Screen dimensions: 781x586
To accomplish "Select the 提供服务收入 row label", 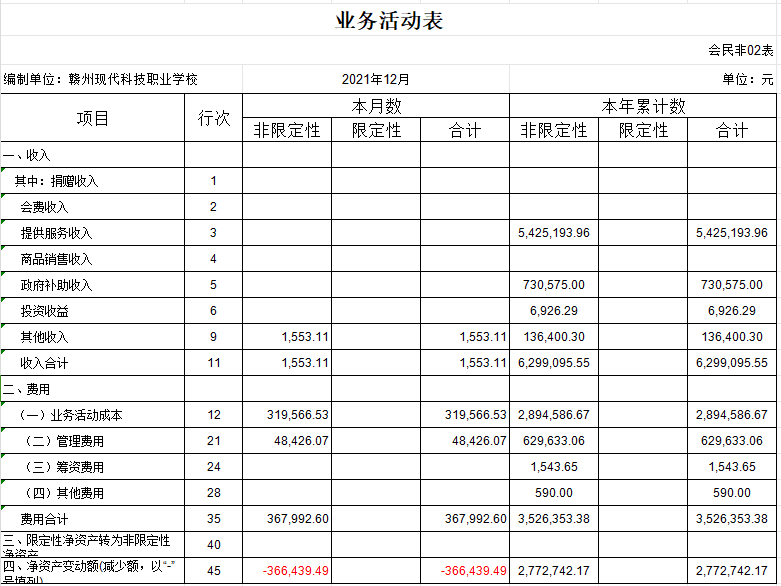I will point(56,233).
